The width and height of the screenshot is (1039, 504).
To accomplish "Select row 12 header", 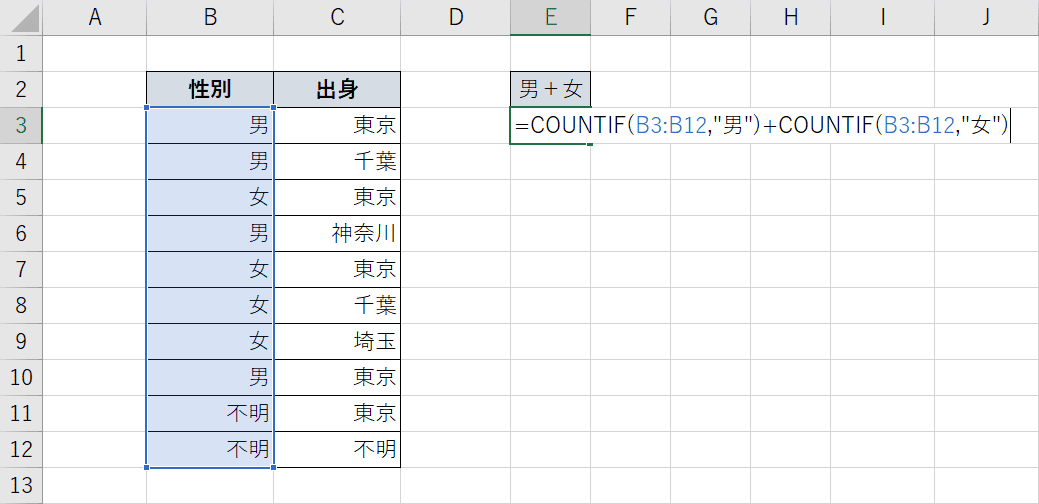I will 21,450.
